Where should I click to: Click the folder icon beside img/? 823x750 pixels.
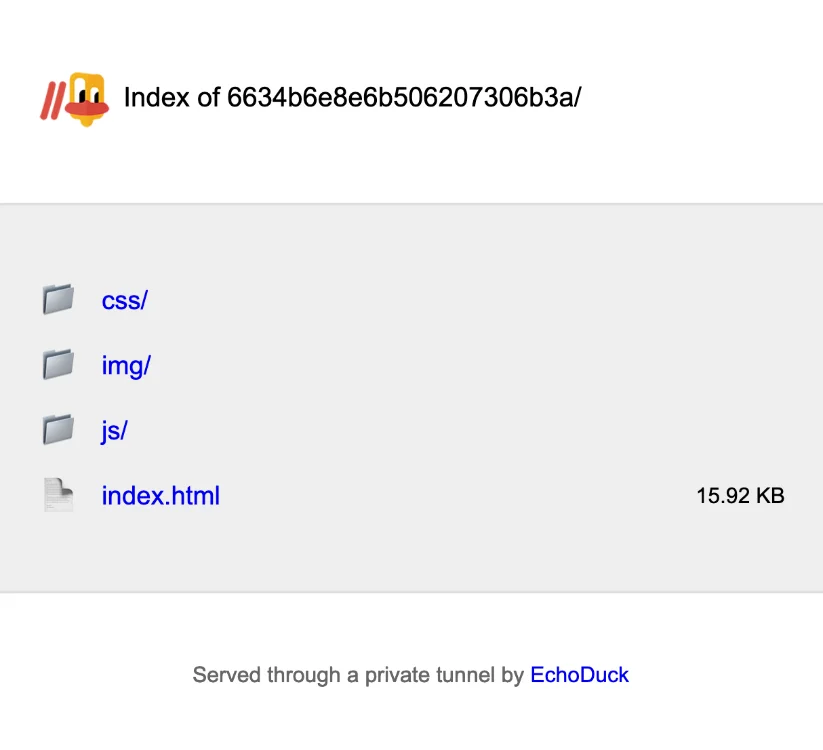pos(58,364)
